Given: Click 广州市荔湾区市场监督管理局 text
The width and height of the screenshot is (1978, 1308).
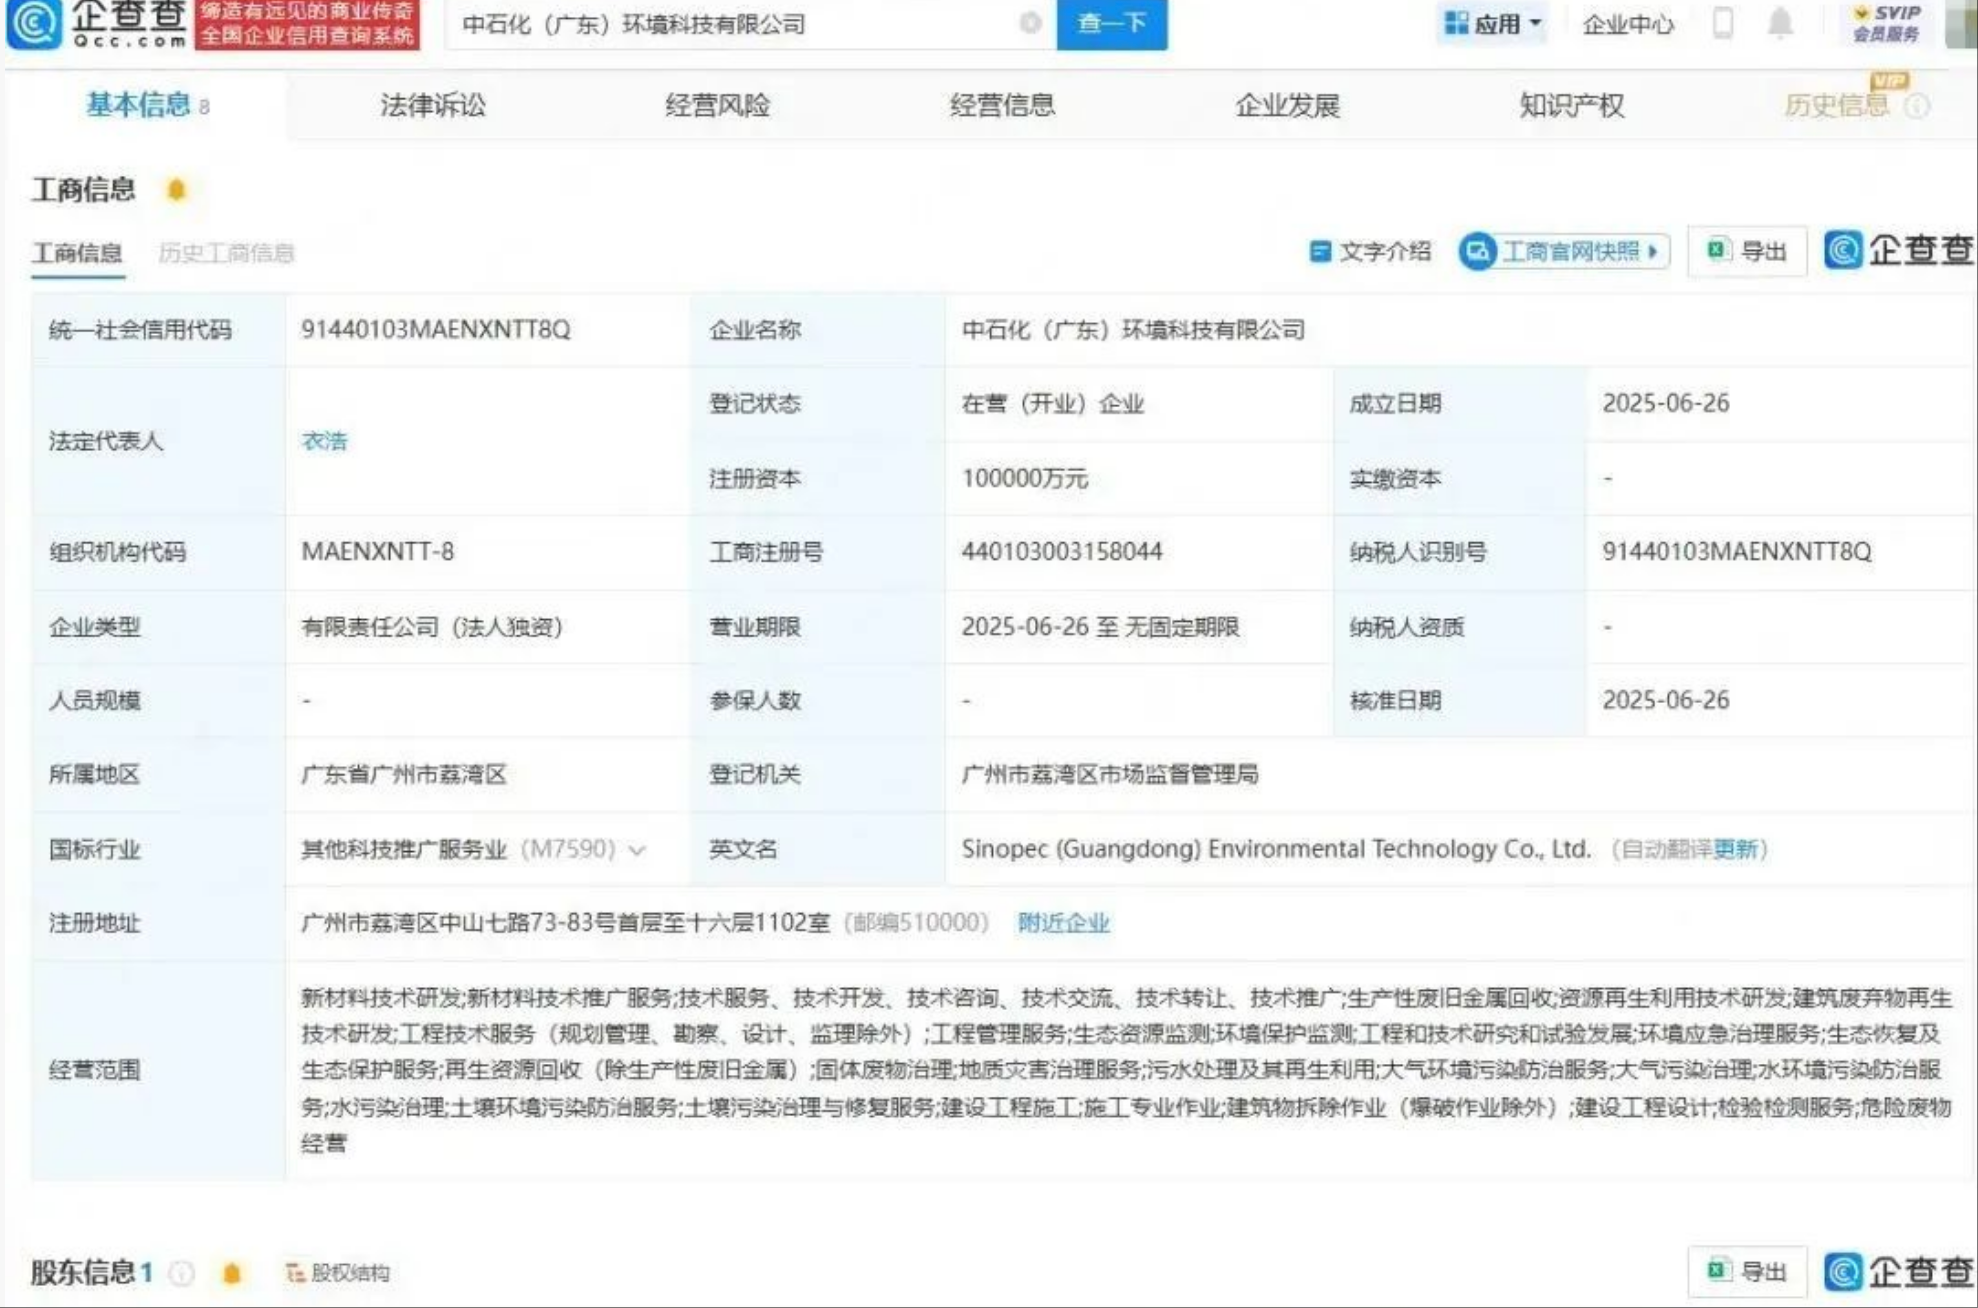Looking at the screenshot, I should [x=1110, y=774].
